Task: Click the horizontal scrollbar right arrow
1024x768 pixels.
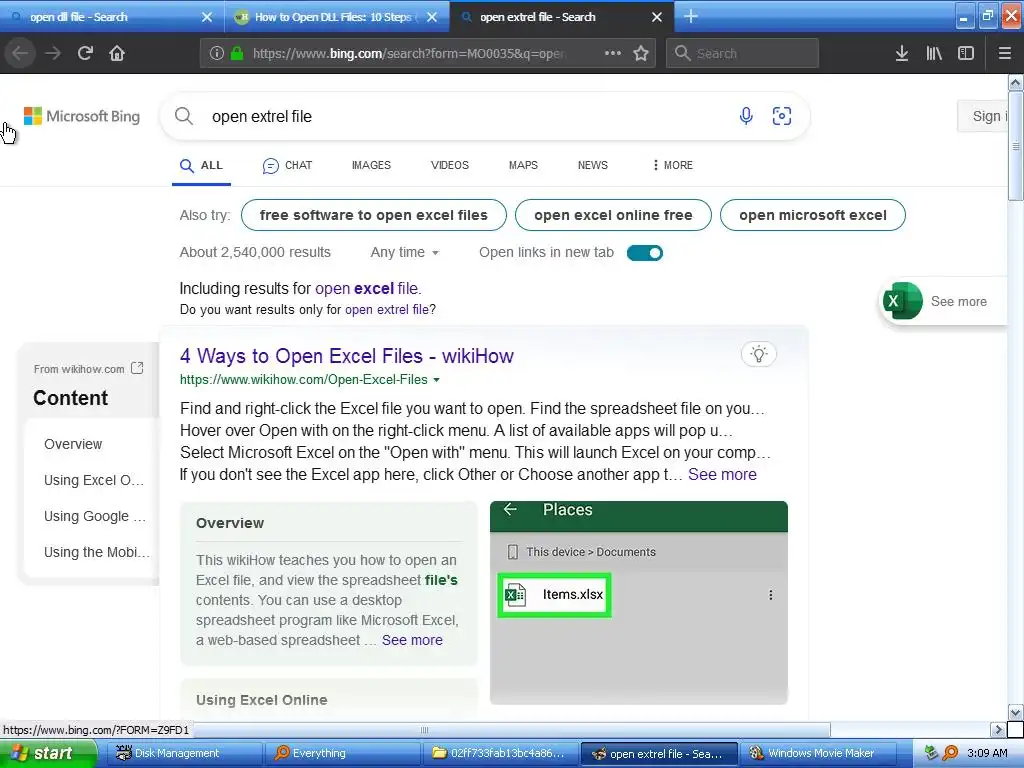Action: [998, 729]
